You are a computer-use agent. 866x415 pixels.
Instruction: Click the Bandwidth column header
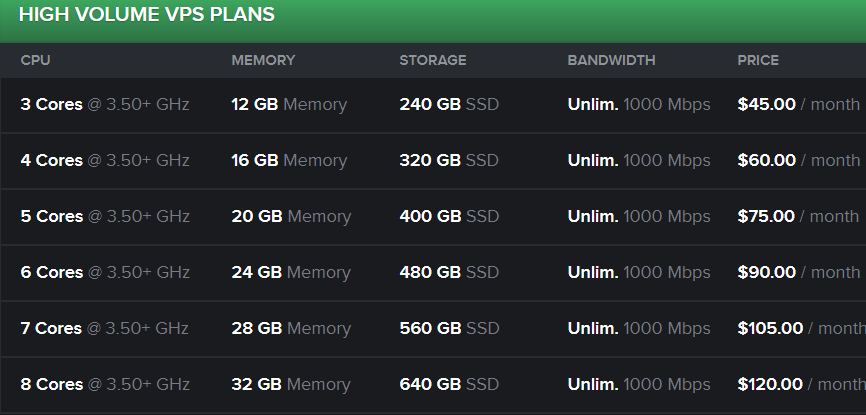[611, 60]
